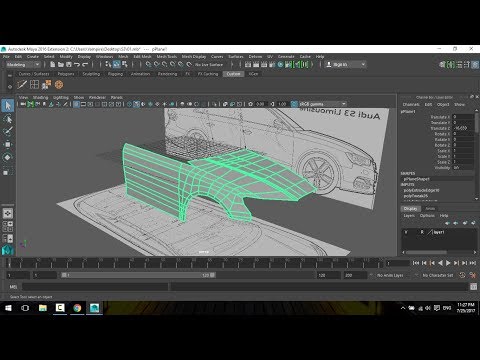Click the layer editor horizontal scrollbar
The width and height of the screenshot is (480, 360).
coord(426,252)
